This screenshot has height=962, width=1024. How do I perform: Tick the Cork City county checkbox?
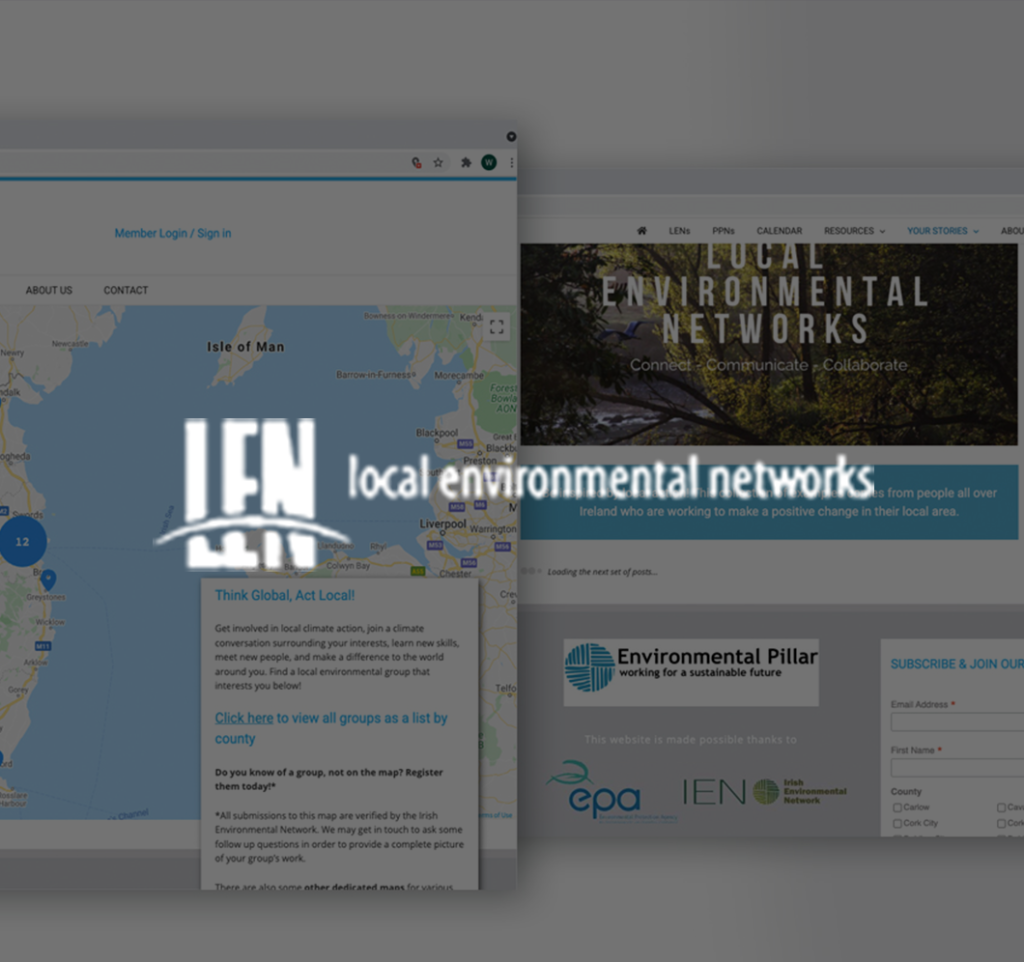click(897, 824)
